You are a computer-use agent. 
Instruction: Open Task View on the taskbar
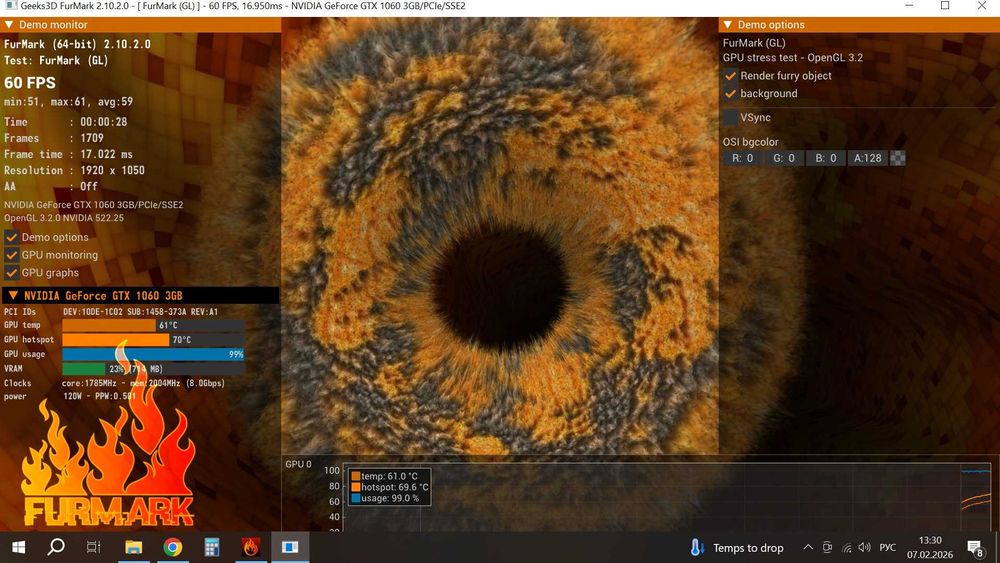[94, 547]
